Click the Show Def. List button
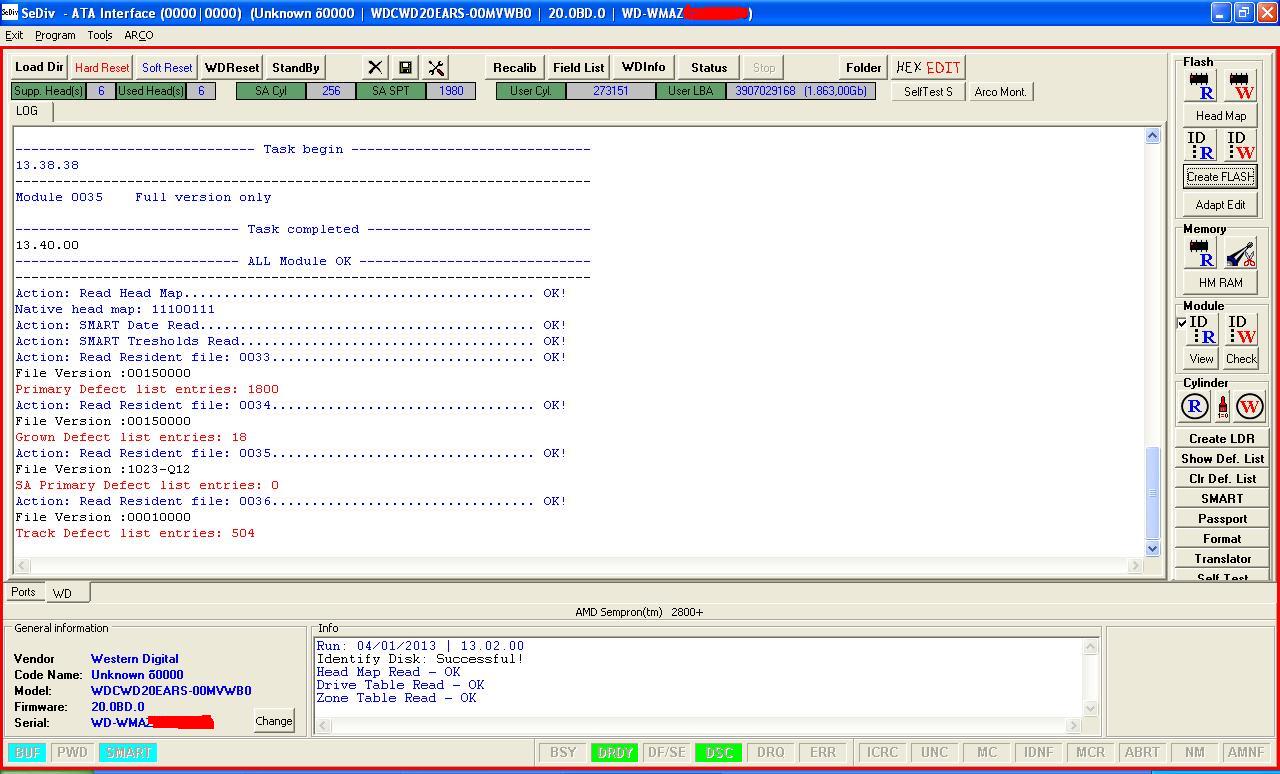The width and height of the screenshot is (1280, 774). coord(1222,458)
